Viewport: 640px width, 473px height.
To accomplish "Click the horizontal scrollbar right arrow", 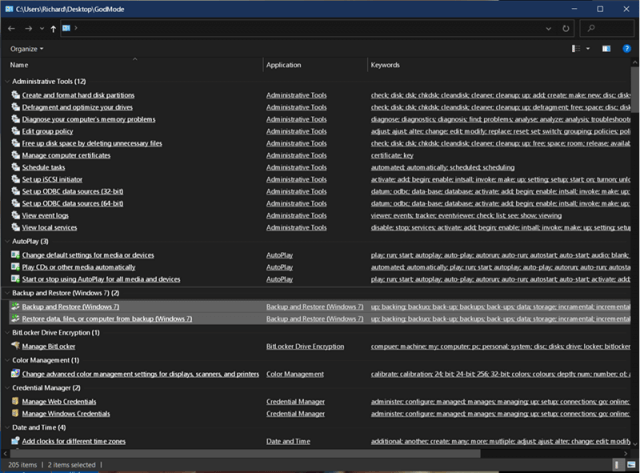I will 626,453.
